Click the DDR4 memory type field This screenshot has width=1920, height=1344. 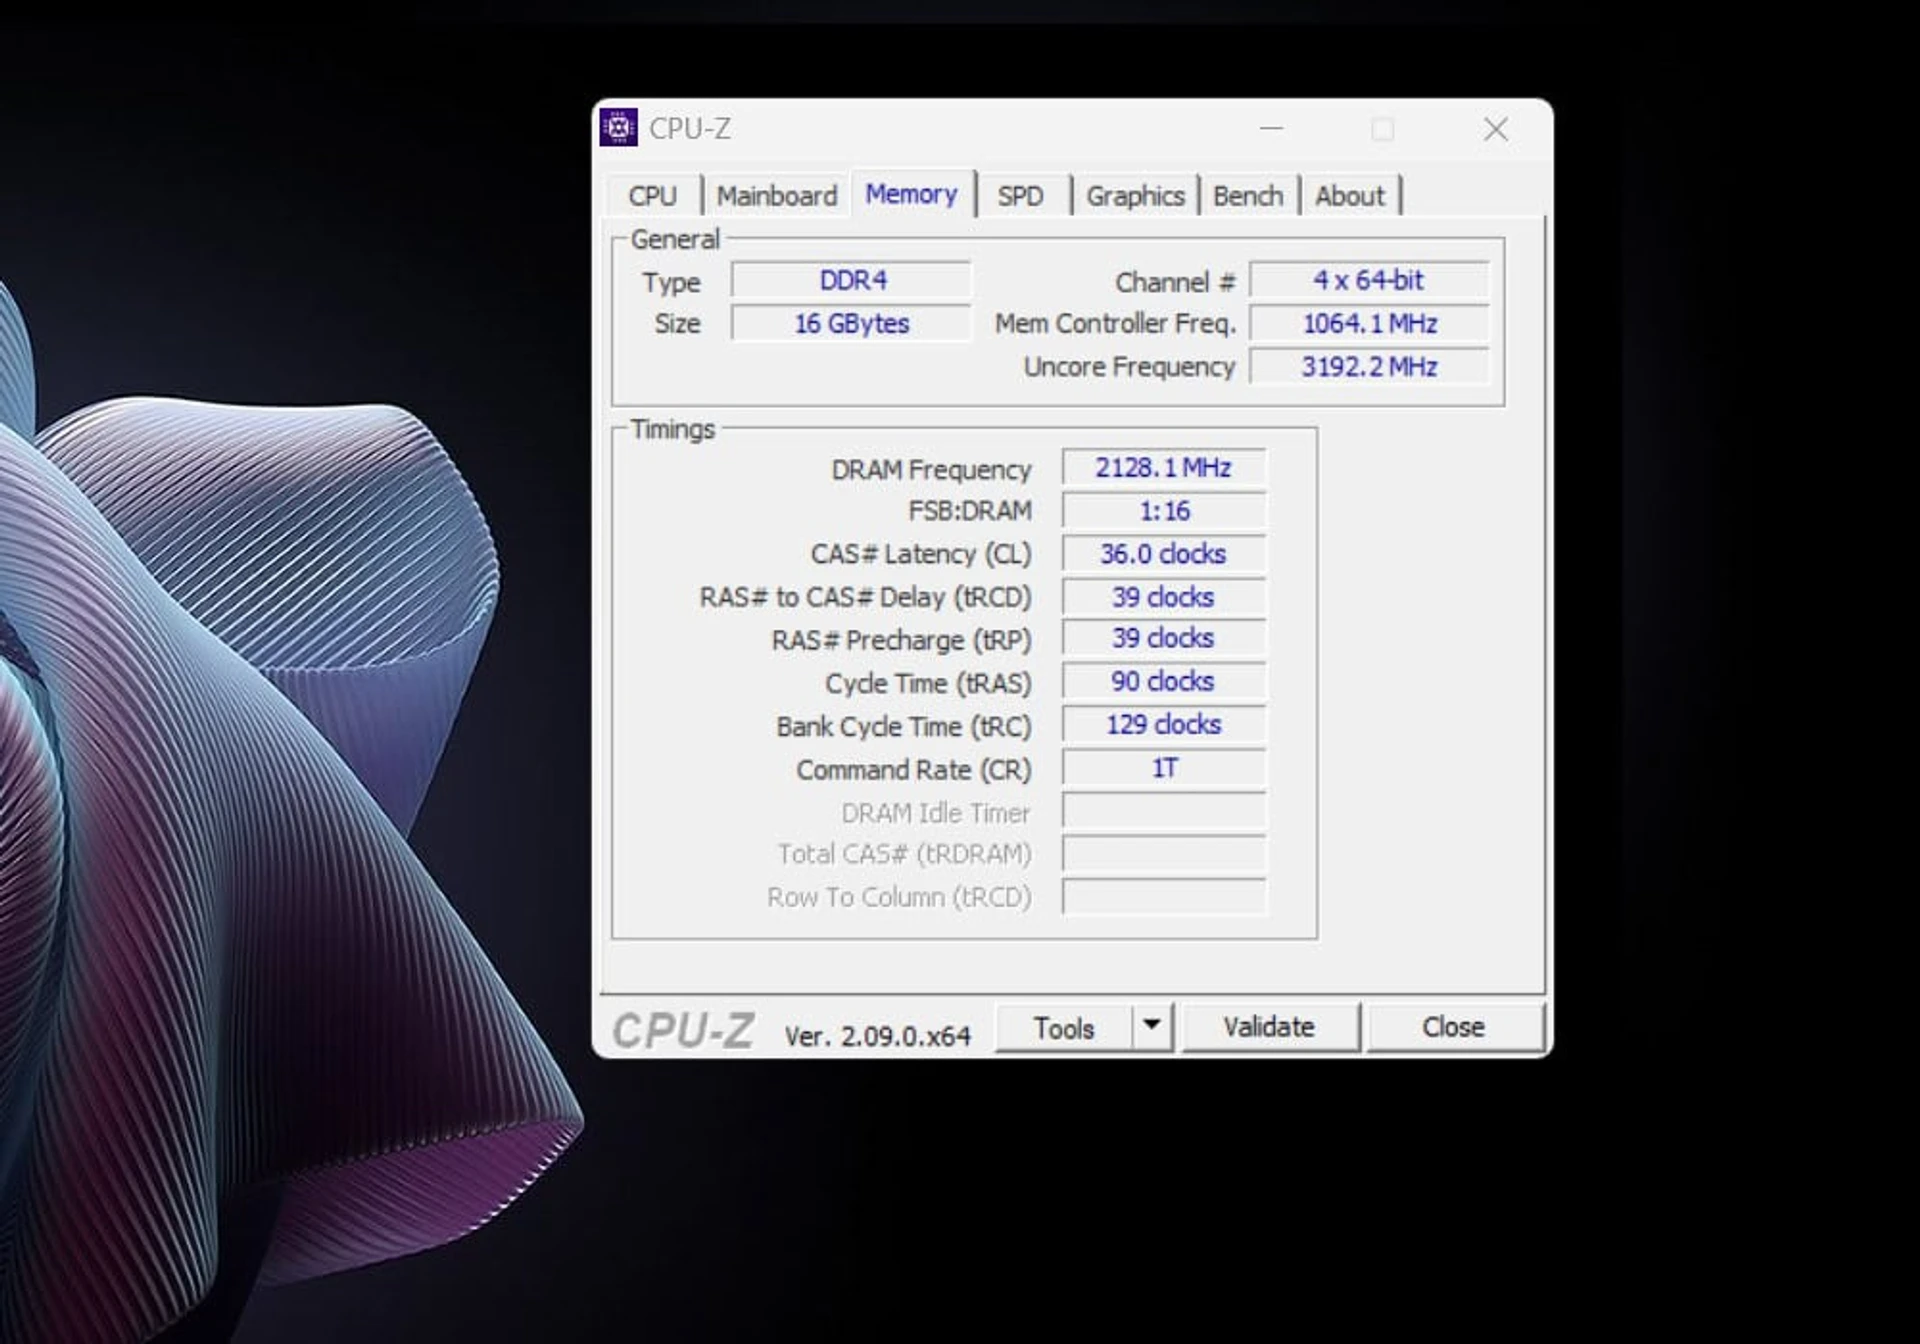click(x=851, y=280)
